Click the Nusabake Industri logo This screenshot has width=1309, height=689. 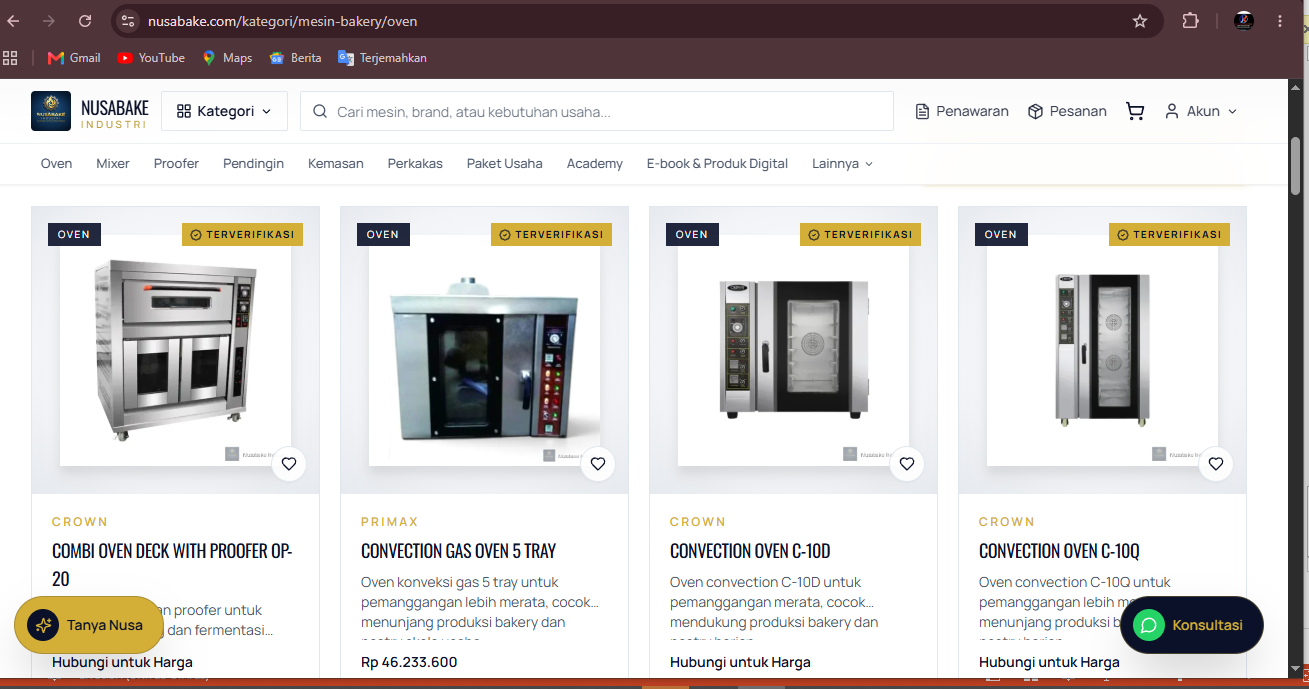89,111
